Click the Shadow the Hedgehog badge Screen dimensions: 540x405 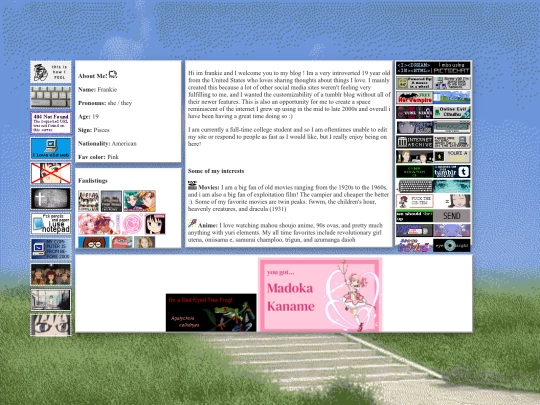point(414,201)
